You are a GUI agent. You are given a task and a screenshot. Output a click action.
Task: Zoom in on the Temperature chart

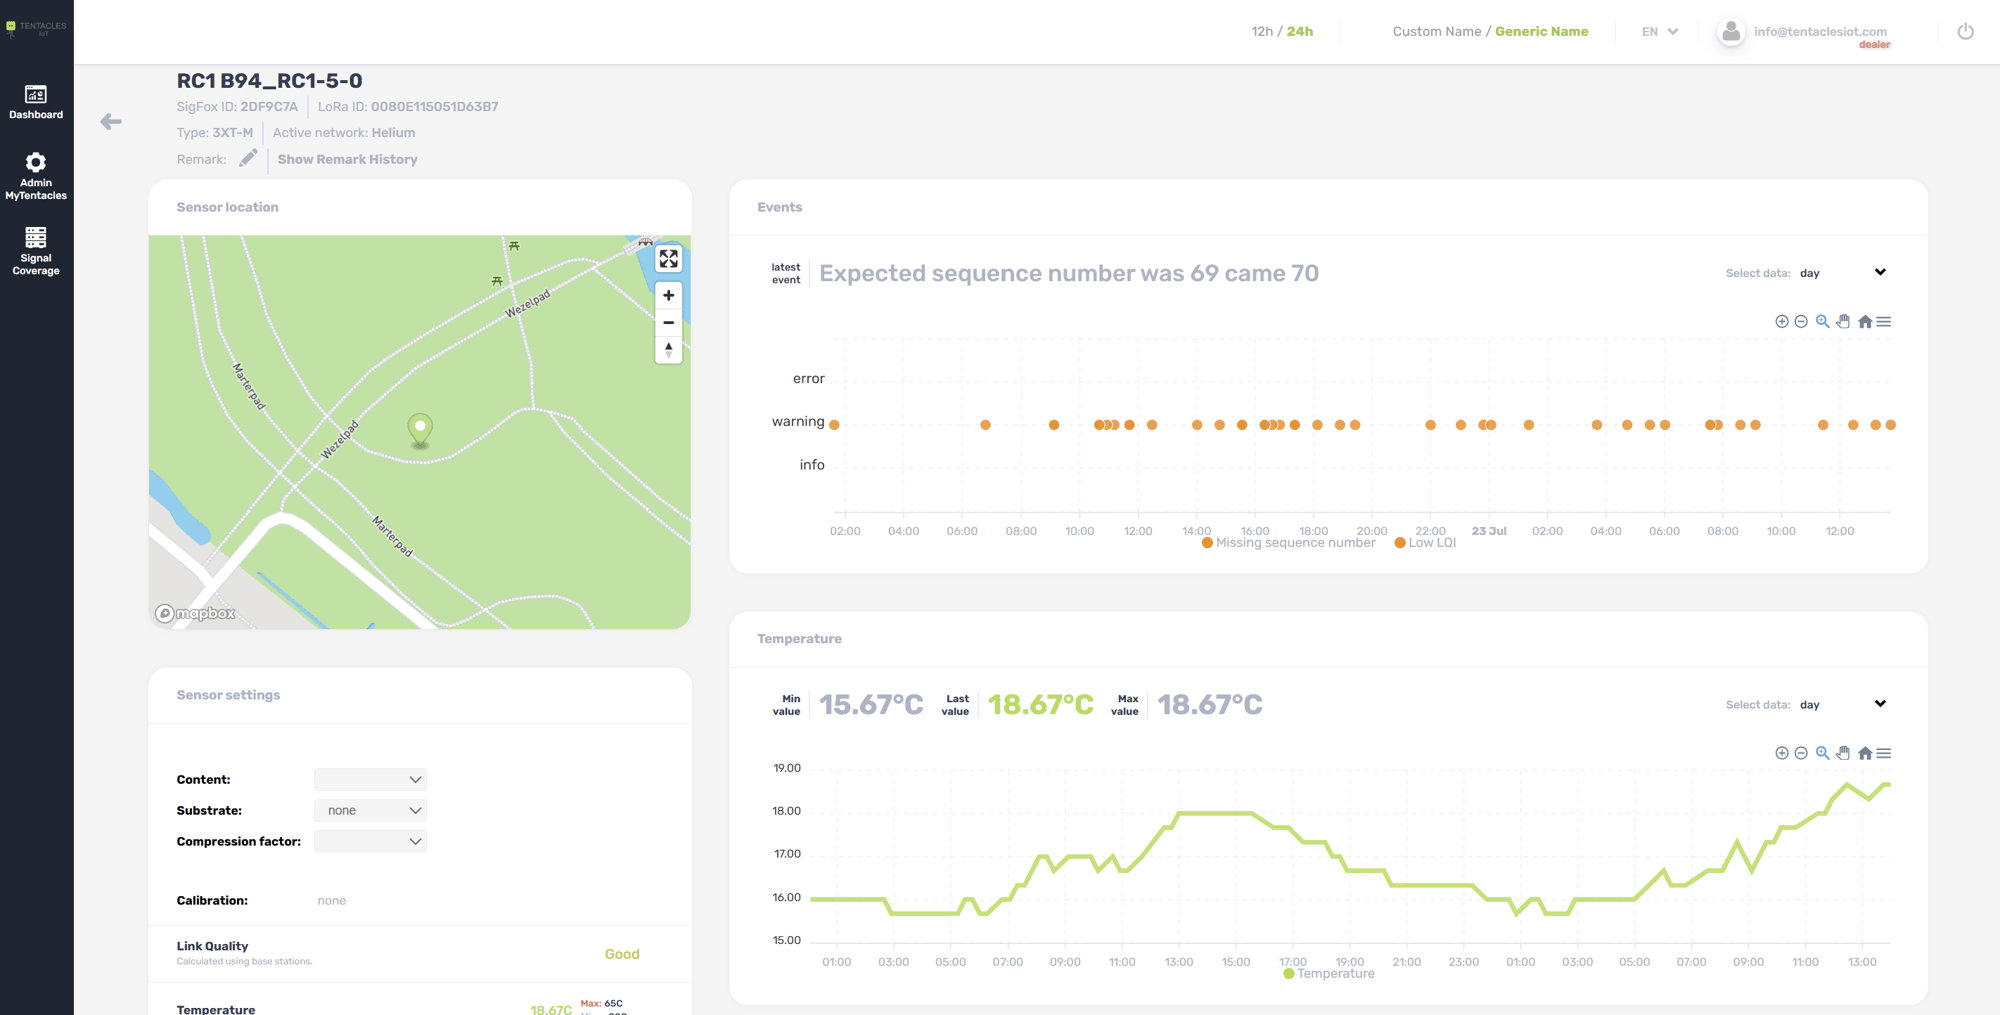pyautogui.click(x=1781, y=753)
